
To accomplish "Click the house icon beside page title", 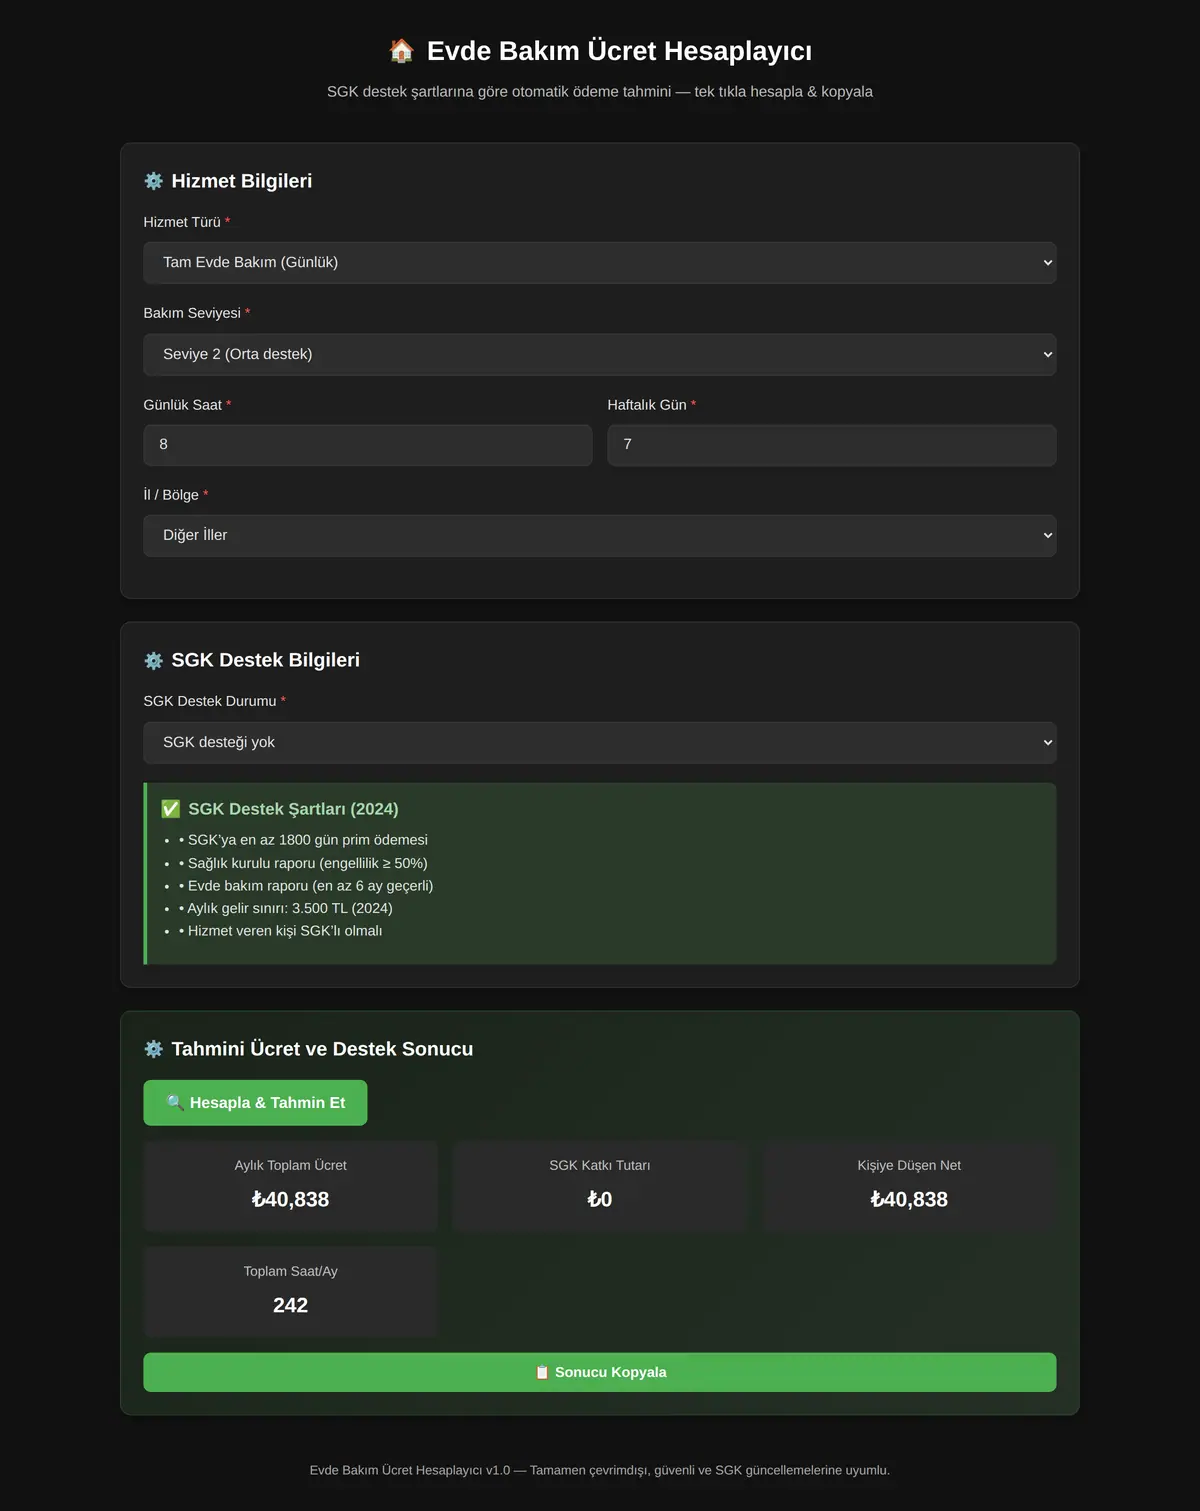I will tap(401, 51).
